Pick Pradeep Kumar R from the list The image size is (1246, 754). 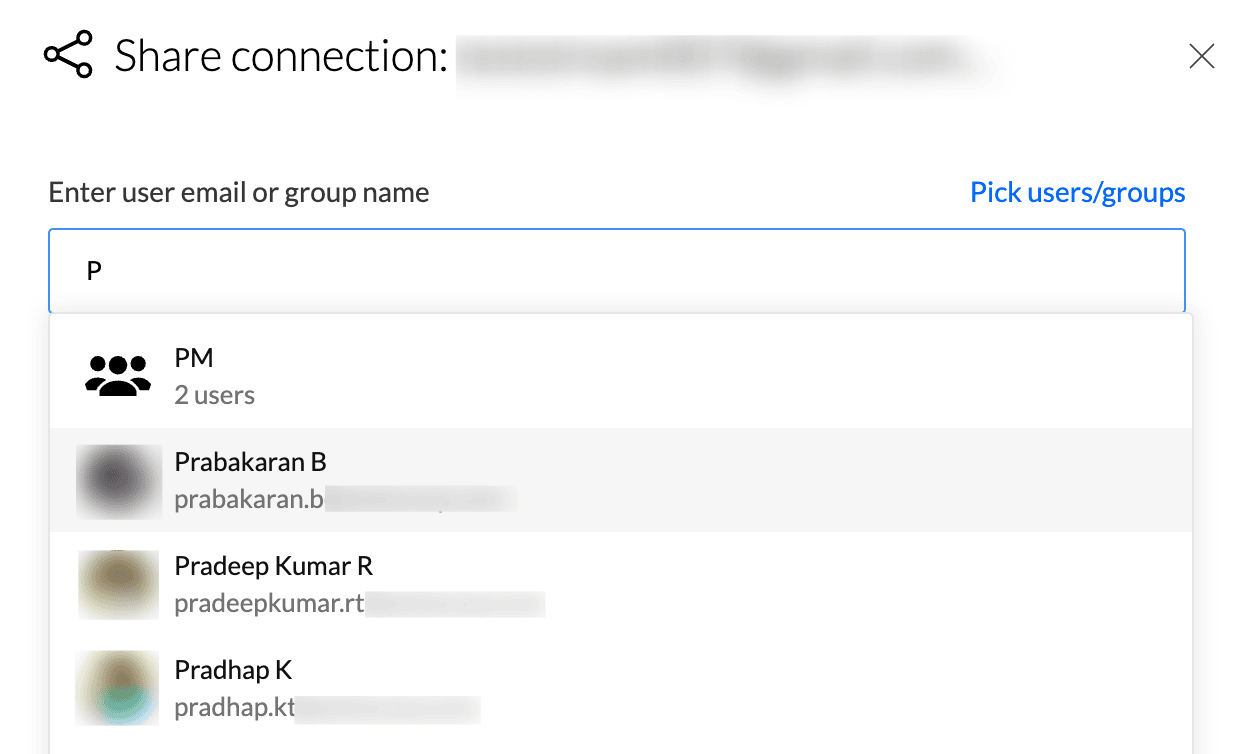tap(273, 566)
